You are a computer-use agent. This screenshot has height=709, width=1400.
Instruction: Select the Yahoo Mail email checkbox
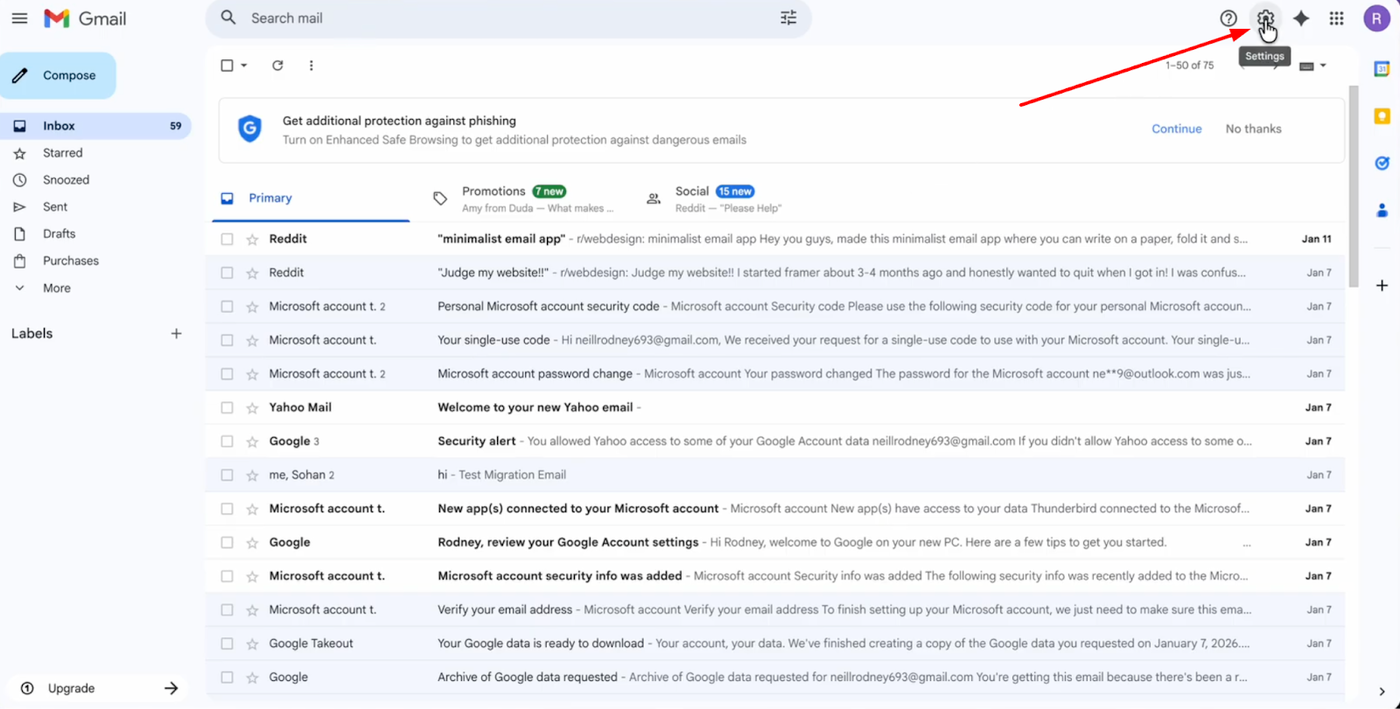227,408
